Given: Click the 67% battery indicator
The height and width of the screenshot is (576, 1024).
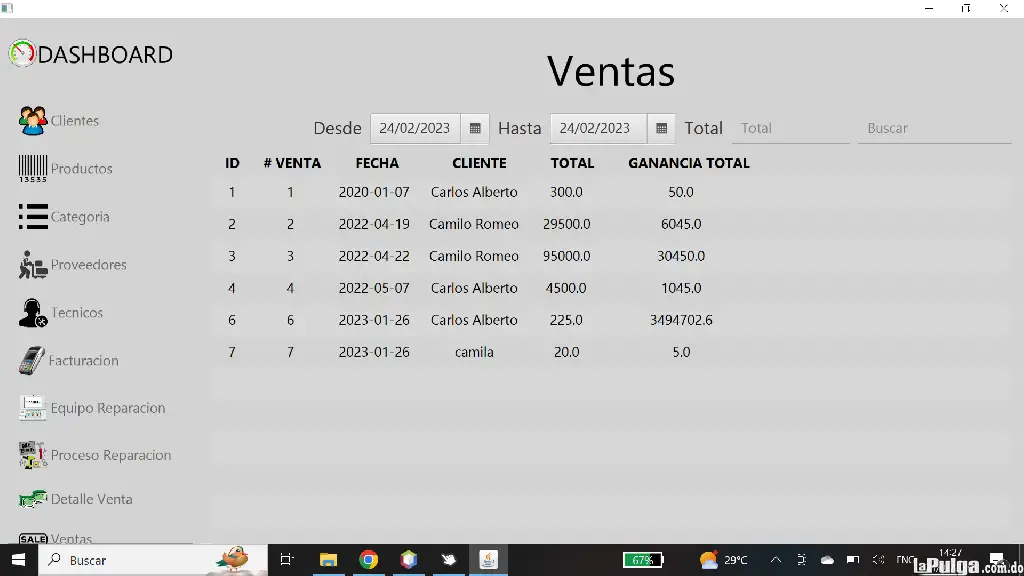Looking at the screenshot, I should click(643, 560).
